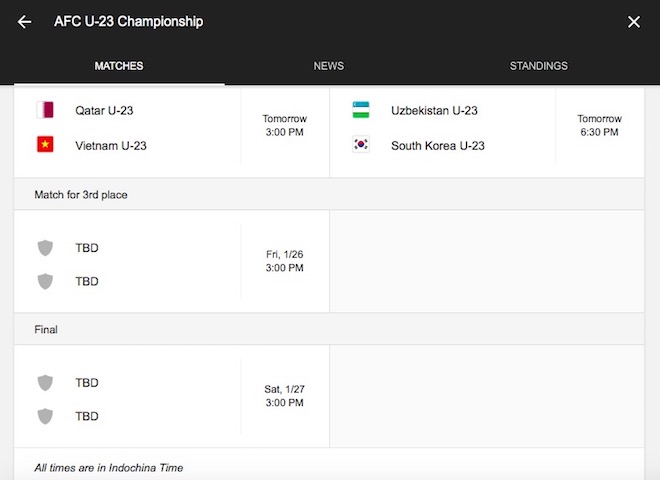Click the South Korea flag icon

point(361,145)
